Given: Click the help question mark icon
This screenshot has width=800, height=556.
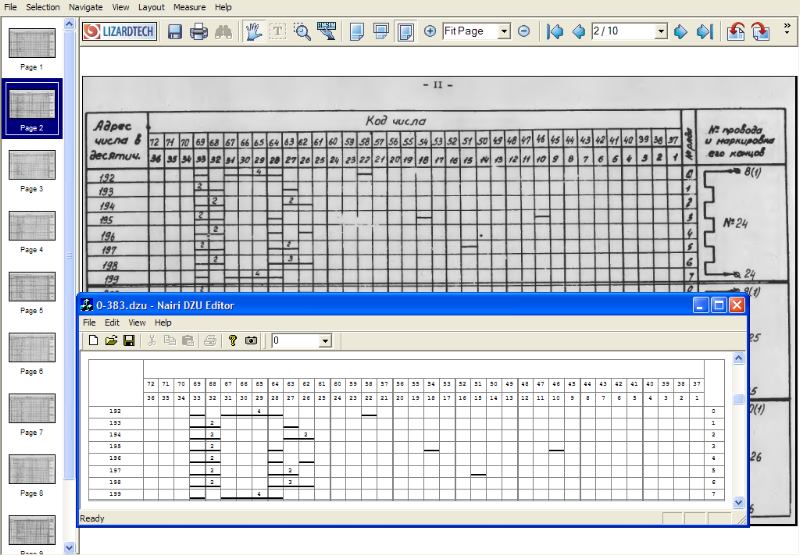Looking at the screenshot, I should 232,341.
